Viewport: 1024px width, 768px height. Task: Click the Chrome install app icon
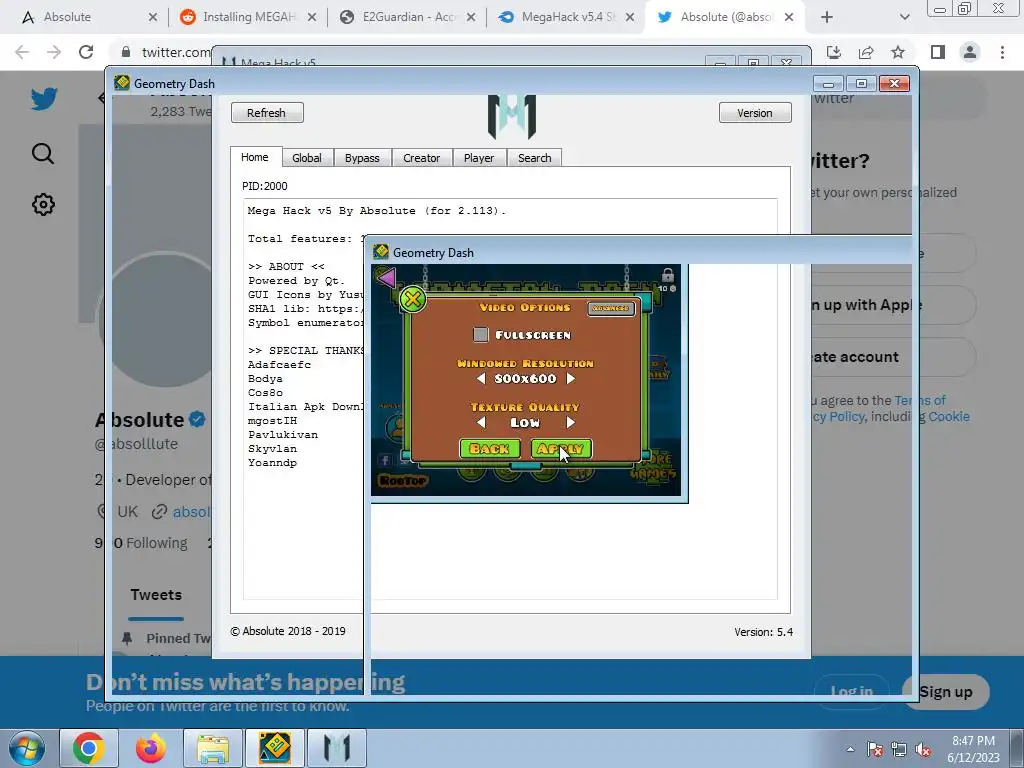click(x=834, y=52)
